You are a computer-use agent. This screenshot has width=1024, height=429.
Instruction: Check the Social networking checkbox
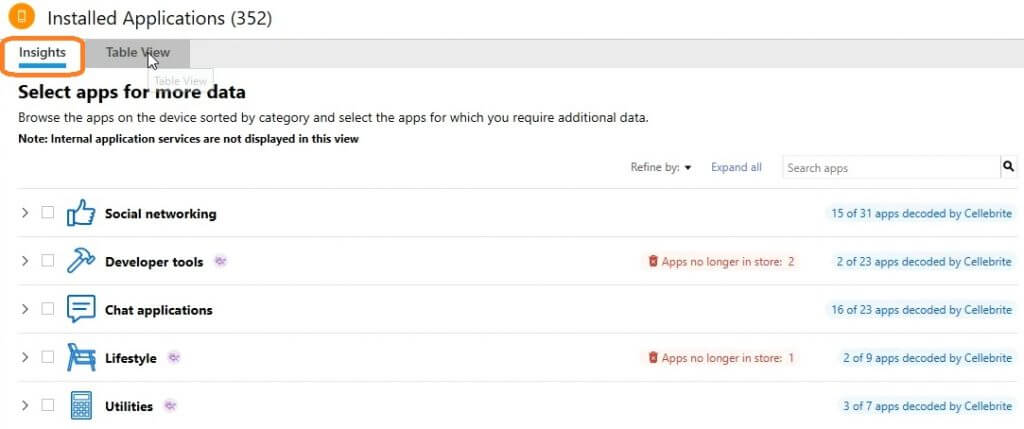point(47,213)
